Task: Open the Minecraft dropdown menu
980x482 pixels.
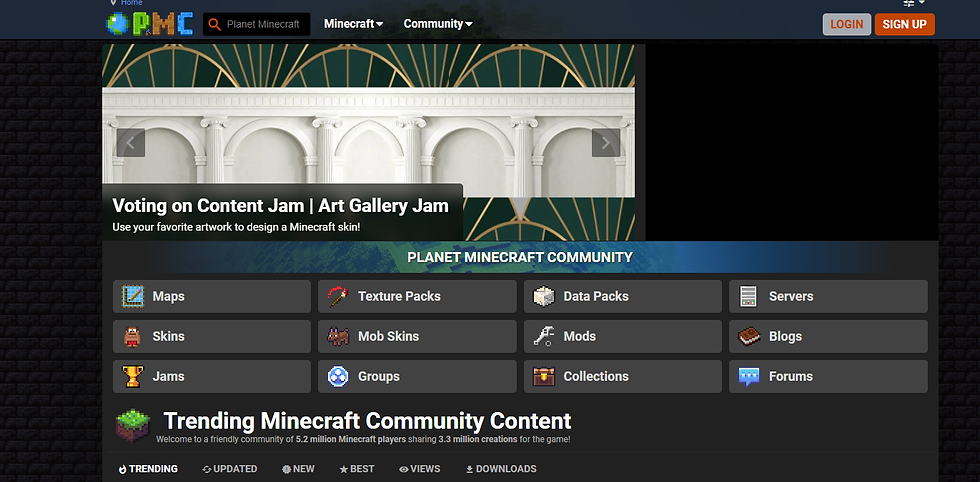Action: point(353,24)
